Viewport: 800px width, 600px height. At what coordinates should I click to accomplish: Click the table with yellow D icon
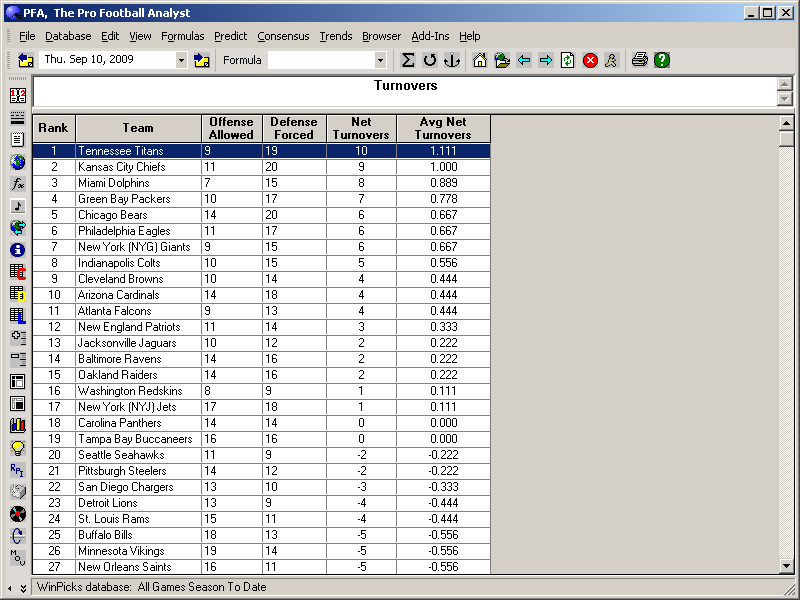pyautogui.click(x=17, y=293)
